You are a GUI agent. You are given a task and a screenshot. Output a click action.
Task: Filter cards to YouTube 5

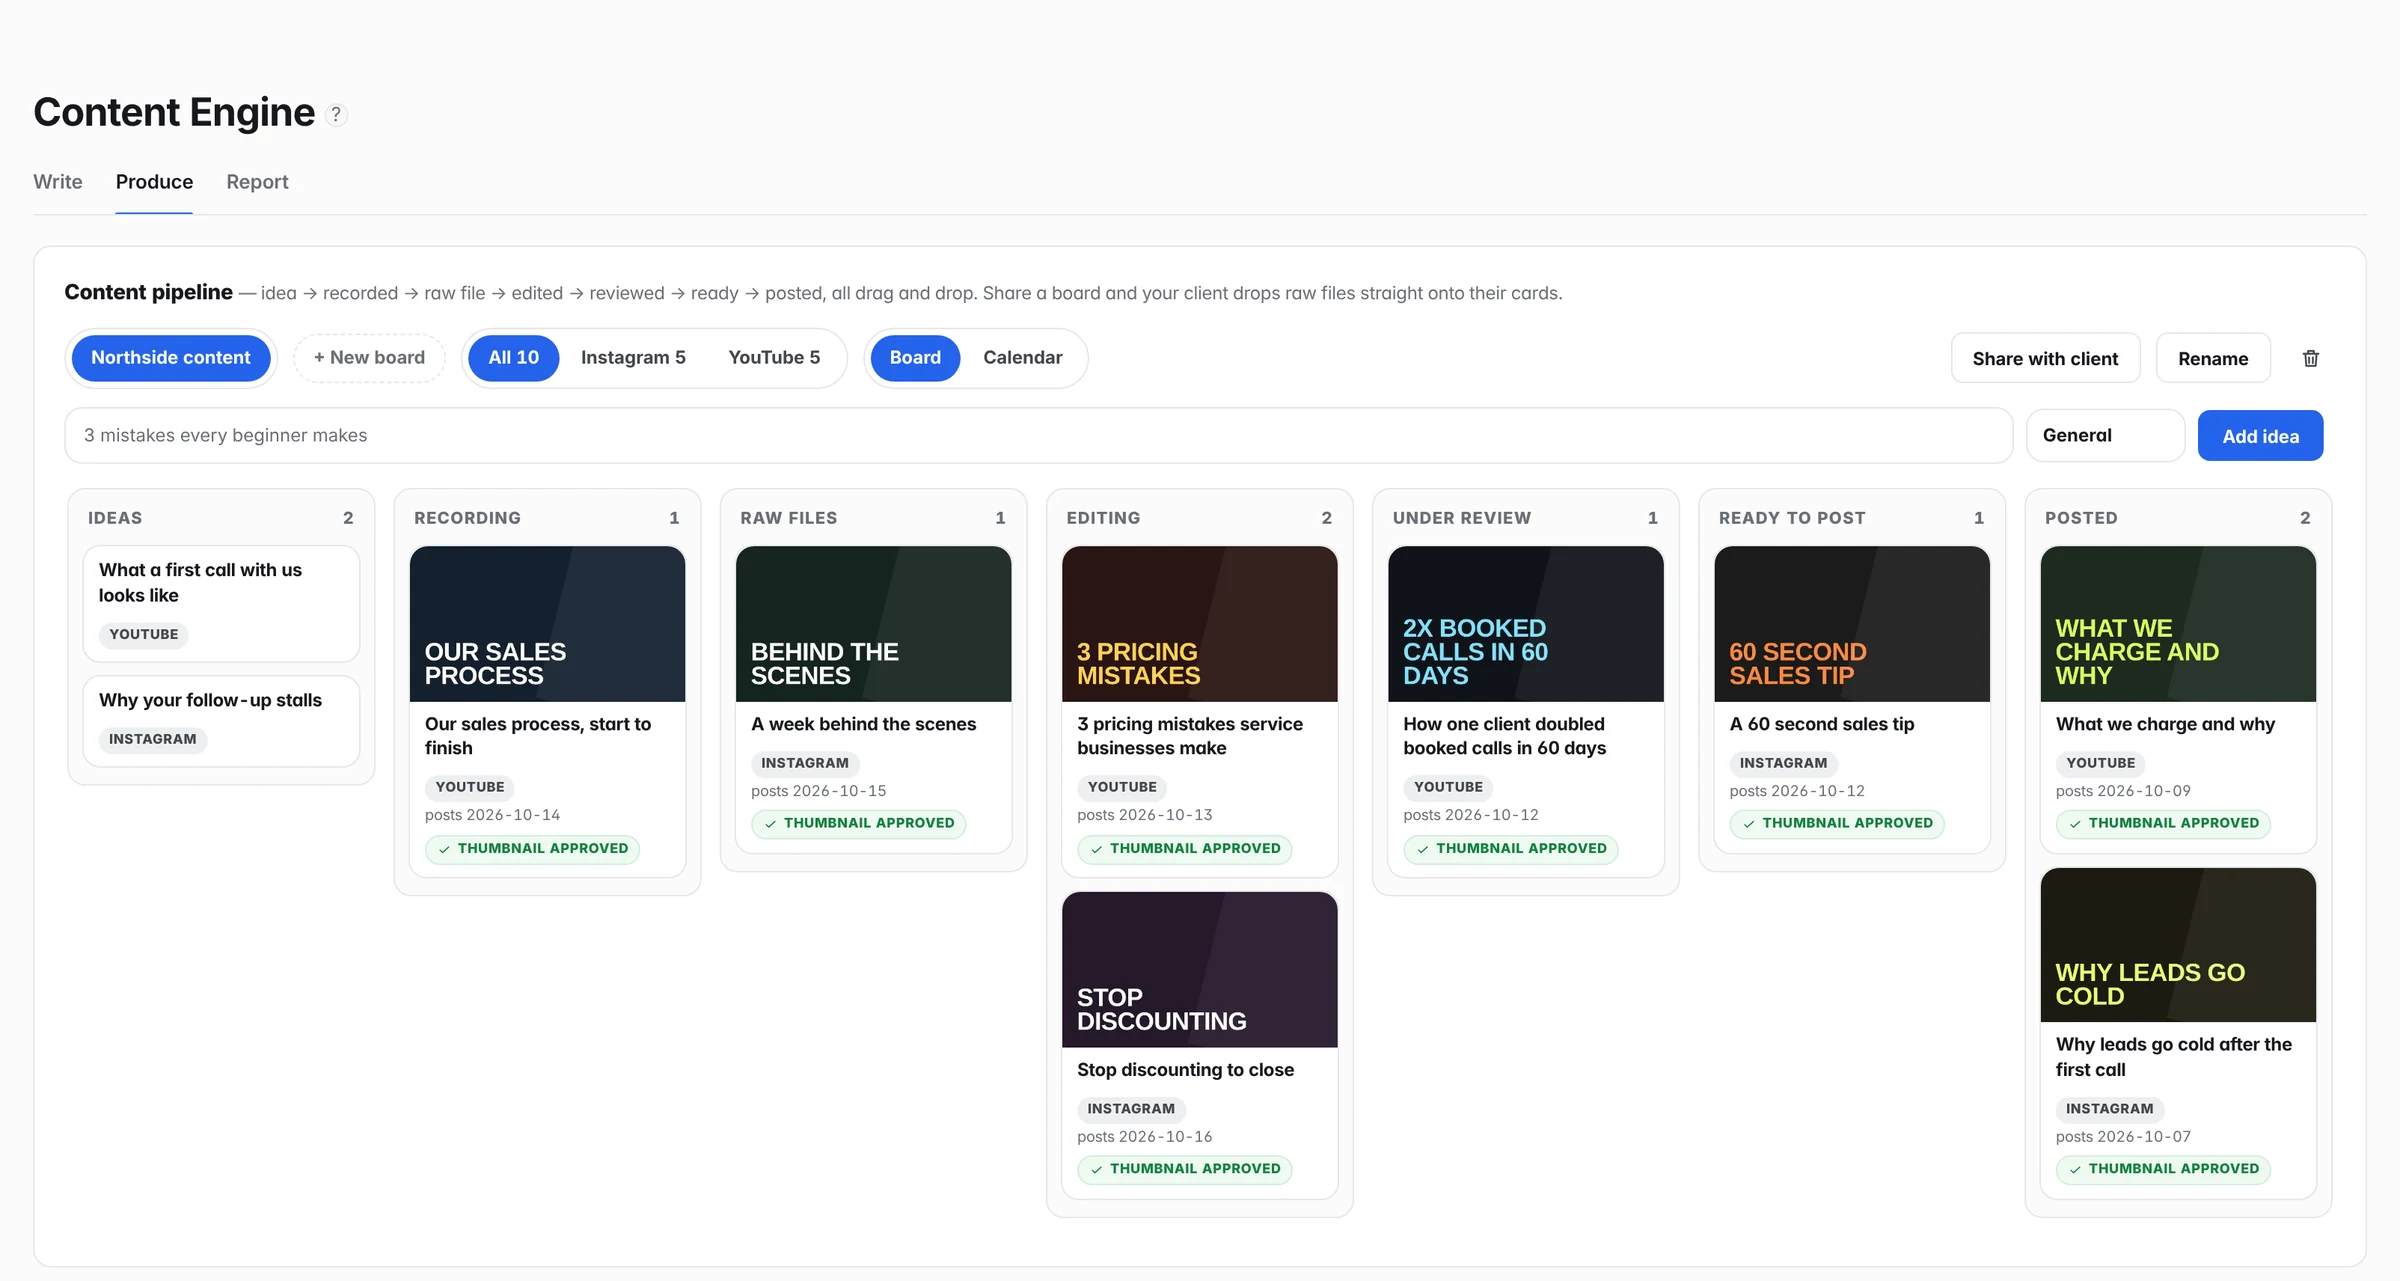pos(774,358)
